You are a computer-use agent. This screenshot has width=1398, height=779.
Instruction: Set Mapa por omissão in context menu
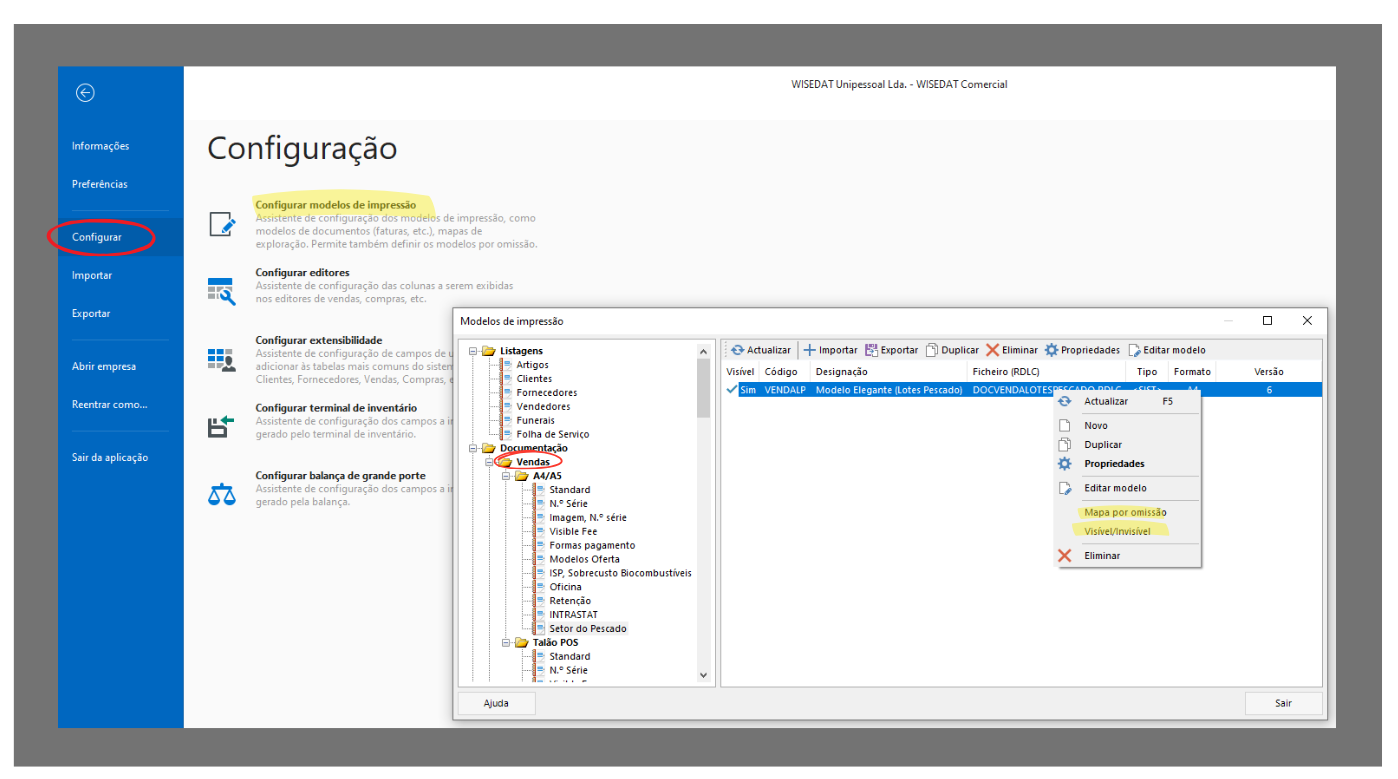coord(1125,512)
